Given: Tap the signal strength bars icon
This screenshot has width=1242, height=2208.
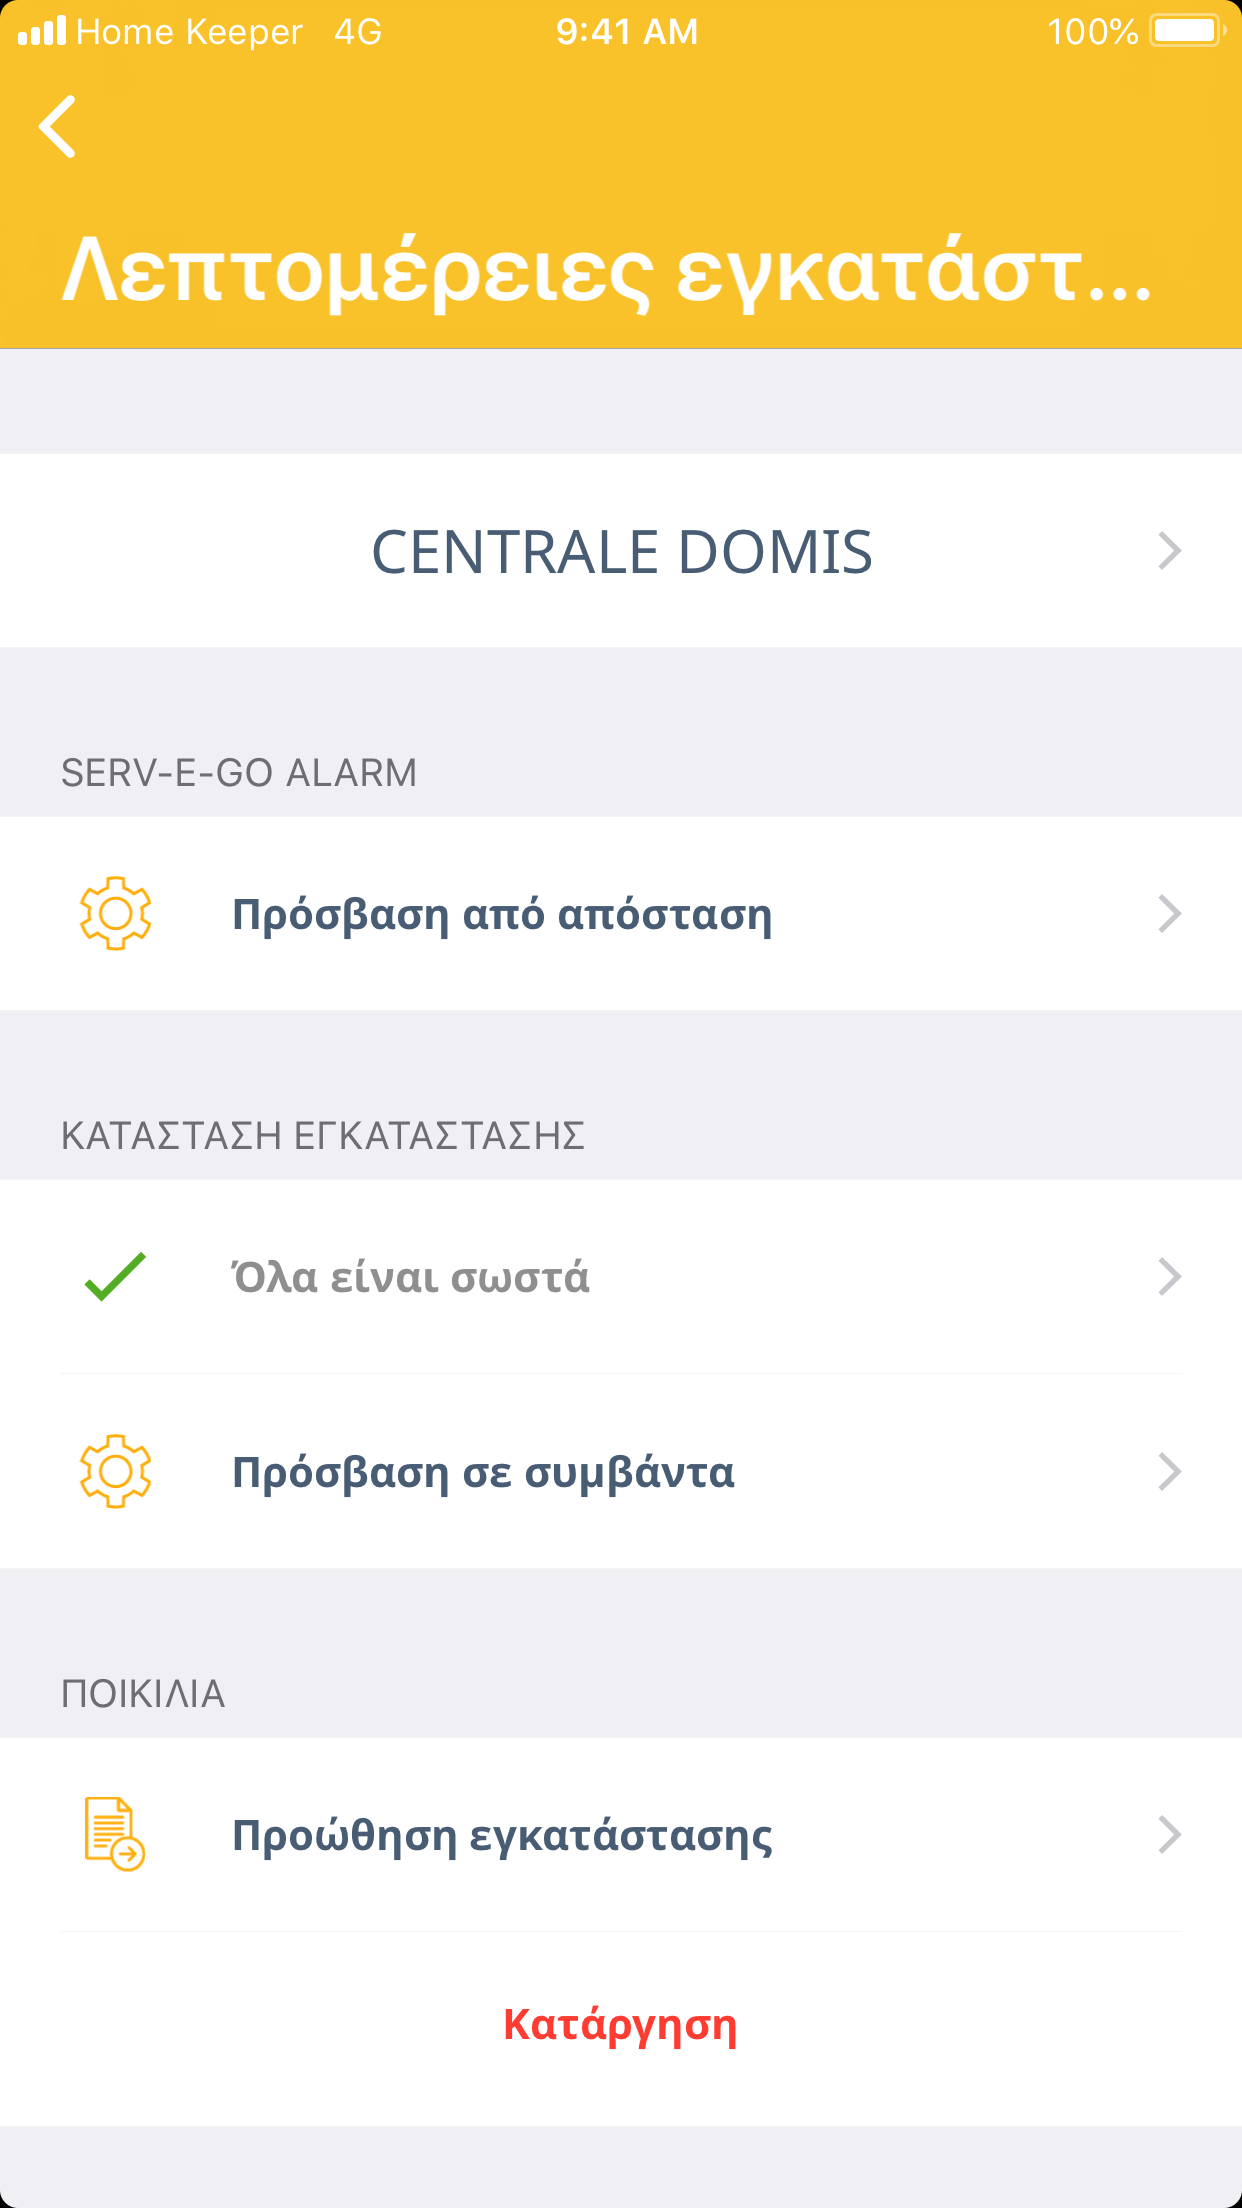Looking at the screenshot, I should point(42,31).
